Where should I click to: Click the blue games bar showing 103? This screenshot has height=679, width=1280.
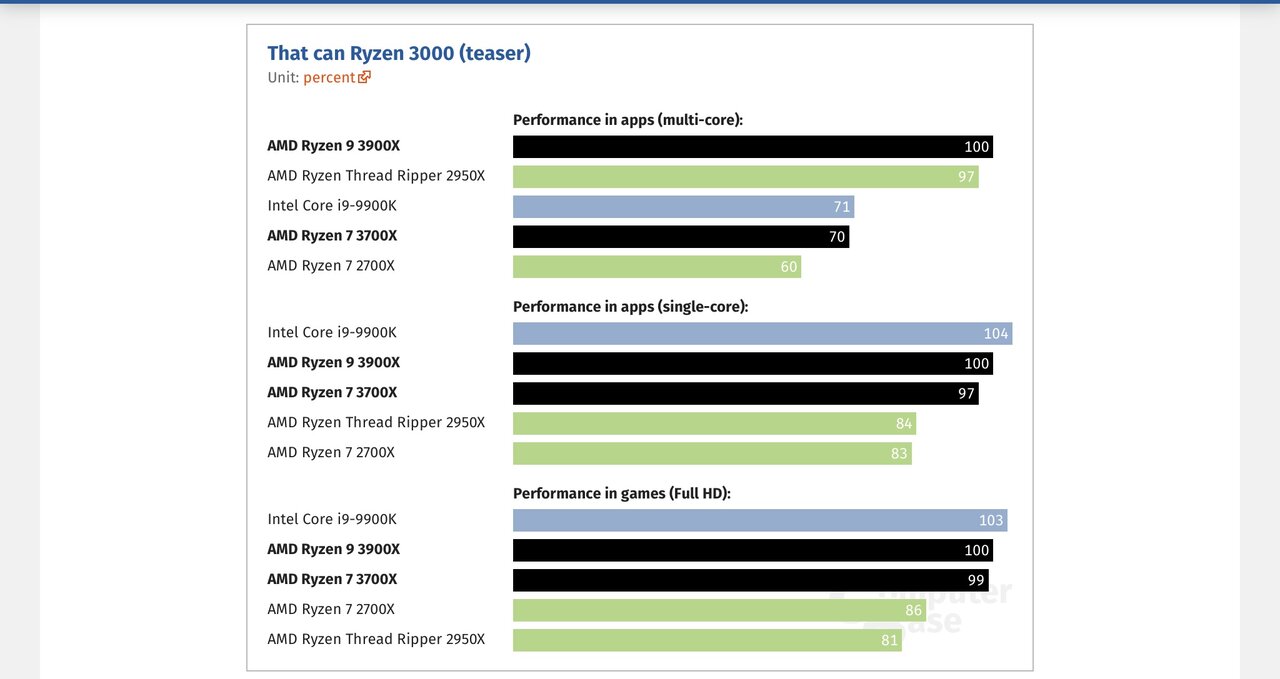point(760,521)
